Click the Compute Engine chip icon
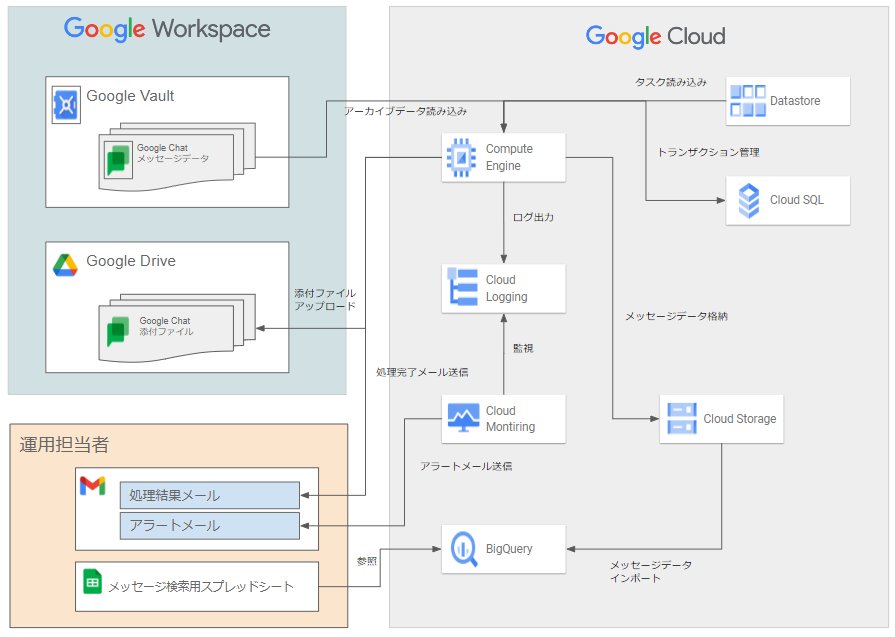The image size is (895, 637). (x=461, y=158)
